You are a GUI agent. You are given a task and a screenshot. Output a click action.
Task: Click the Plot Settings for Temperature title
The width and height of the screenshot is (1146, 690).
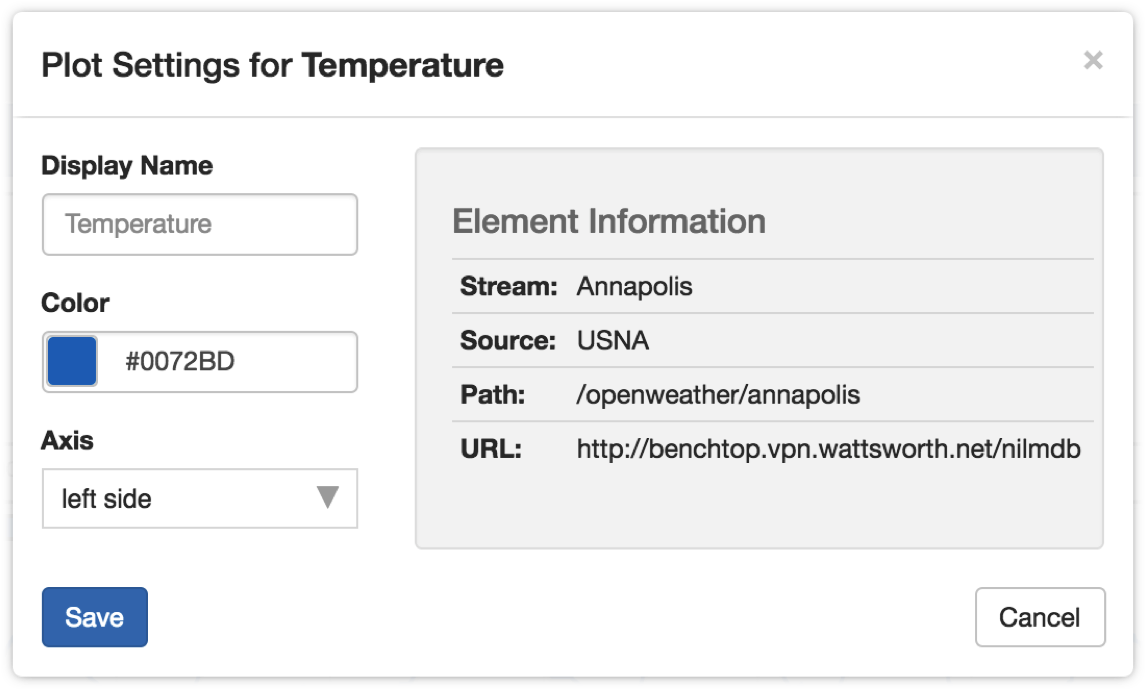click(x=272, y=65)
